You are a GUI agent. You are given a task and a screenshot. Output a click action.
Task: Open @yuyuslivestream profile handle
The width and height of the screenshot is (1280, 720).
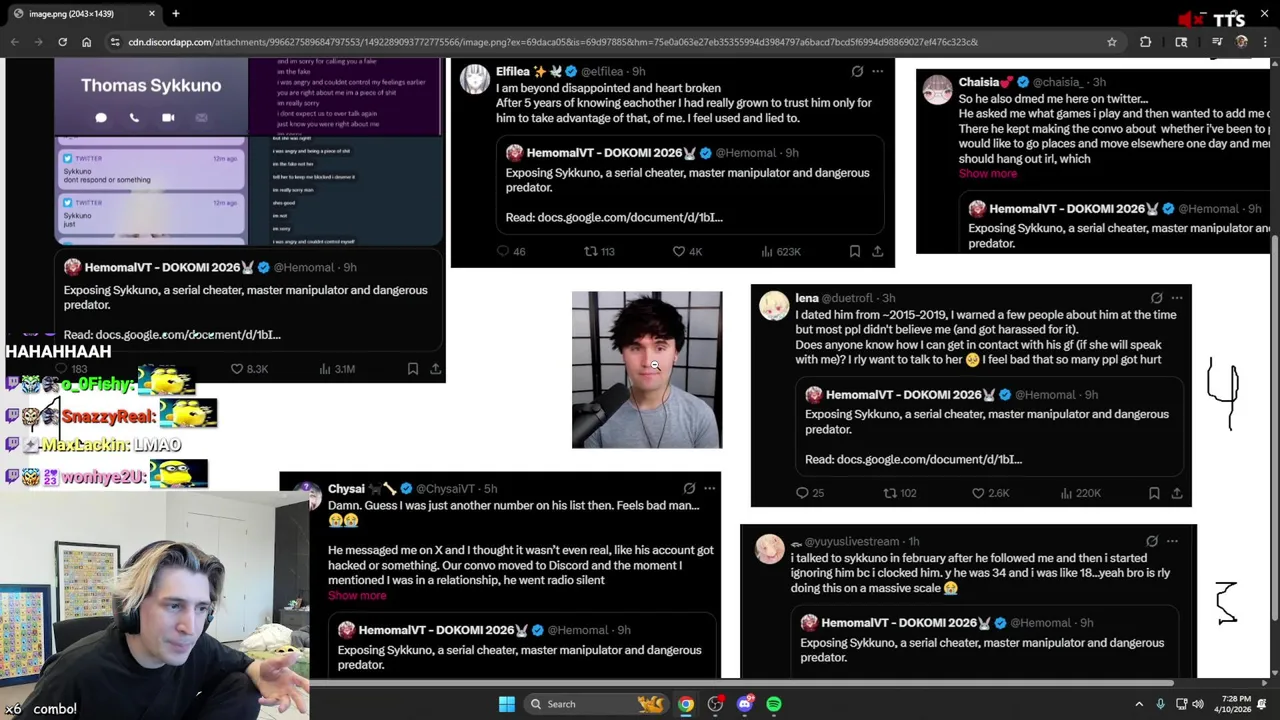click(x=854, y=541)
